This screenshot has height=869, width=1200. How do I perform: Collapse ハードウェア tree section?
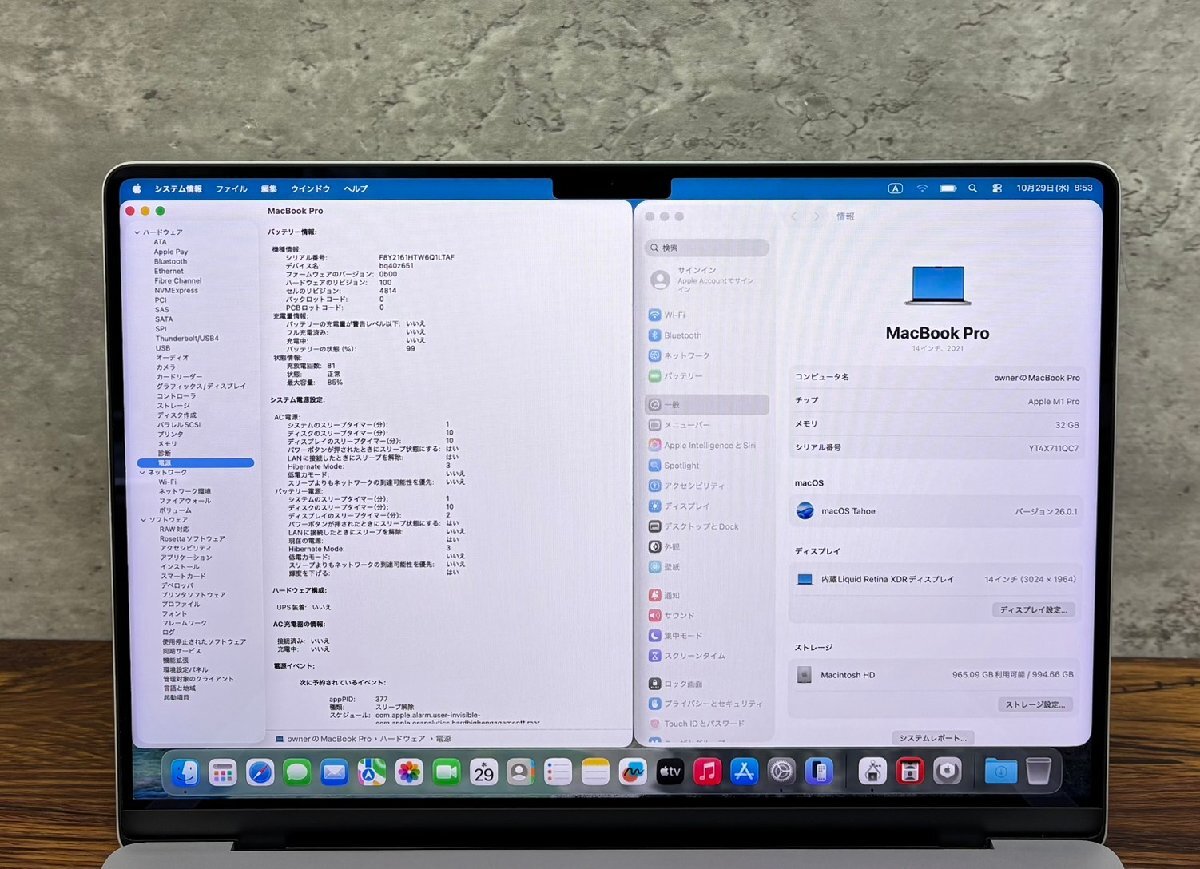[x=138, y=232]
